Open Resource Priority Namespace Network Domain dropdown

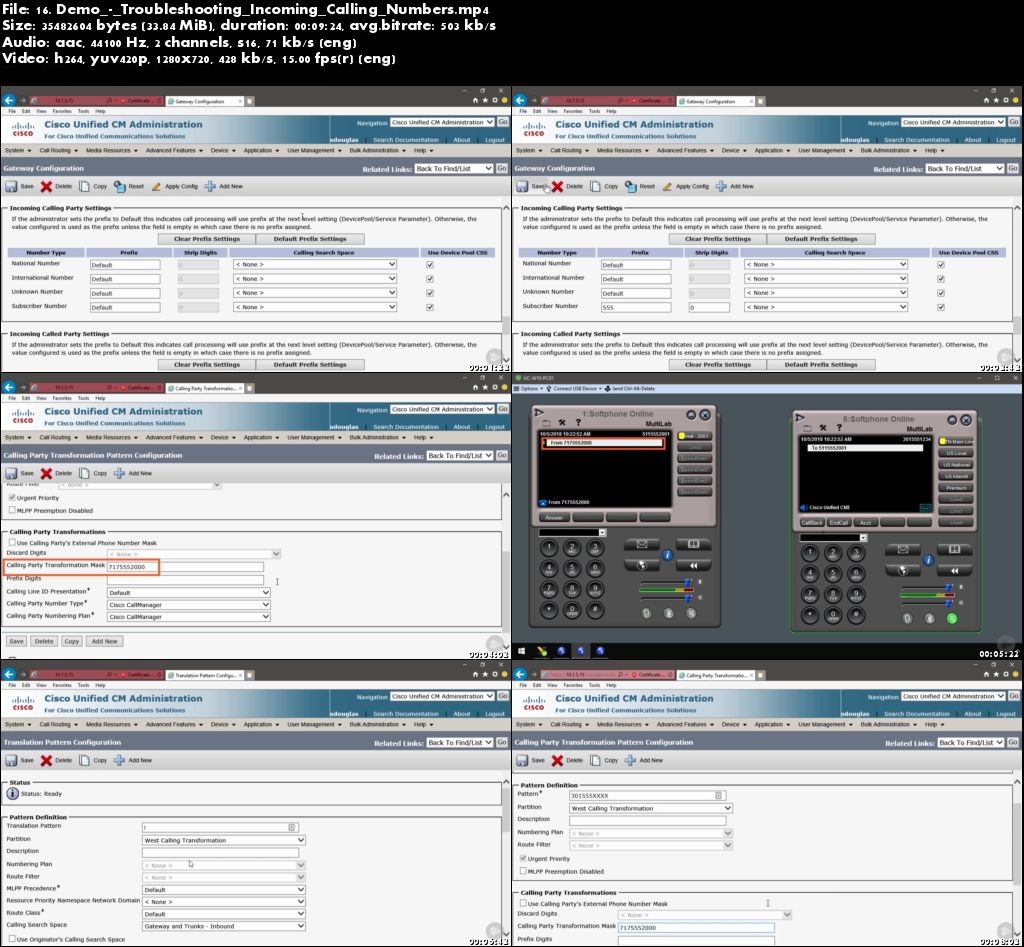[x=223, y=902]
